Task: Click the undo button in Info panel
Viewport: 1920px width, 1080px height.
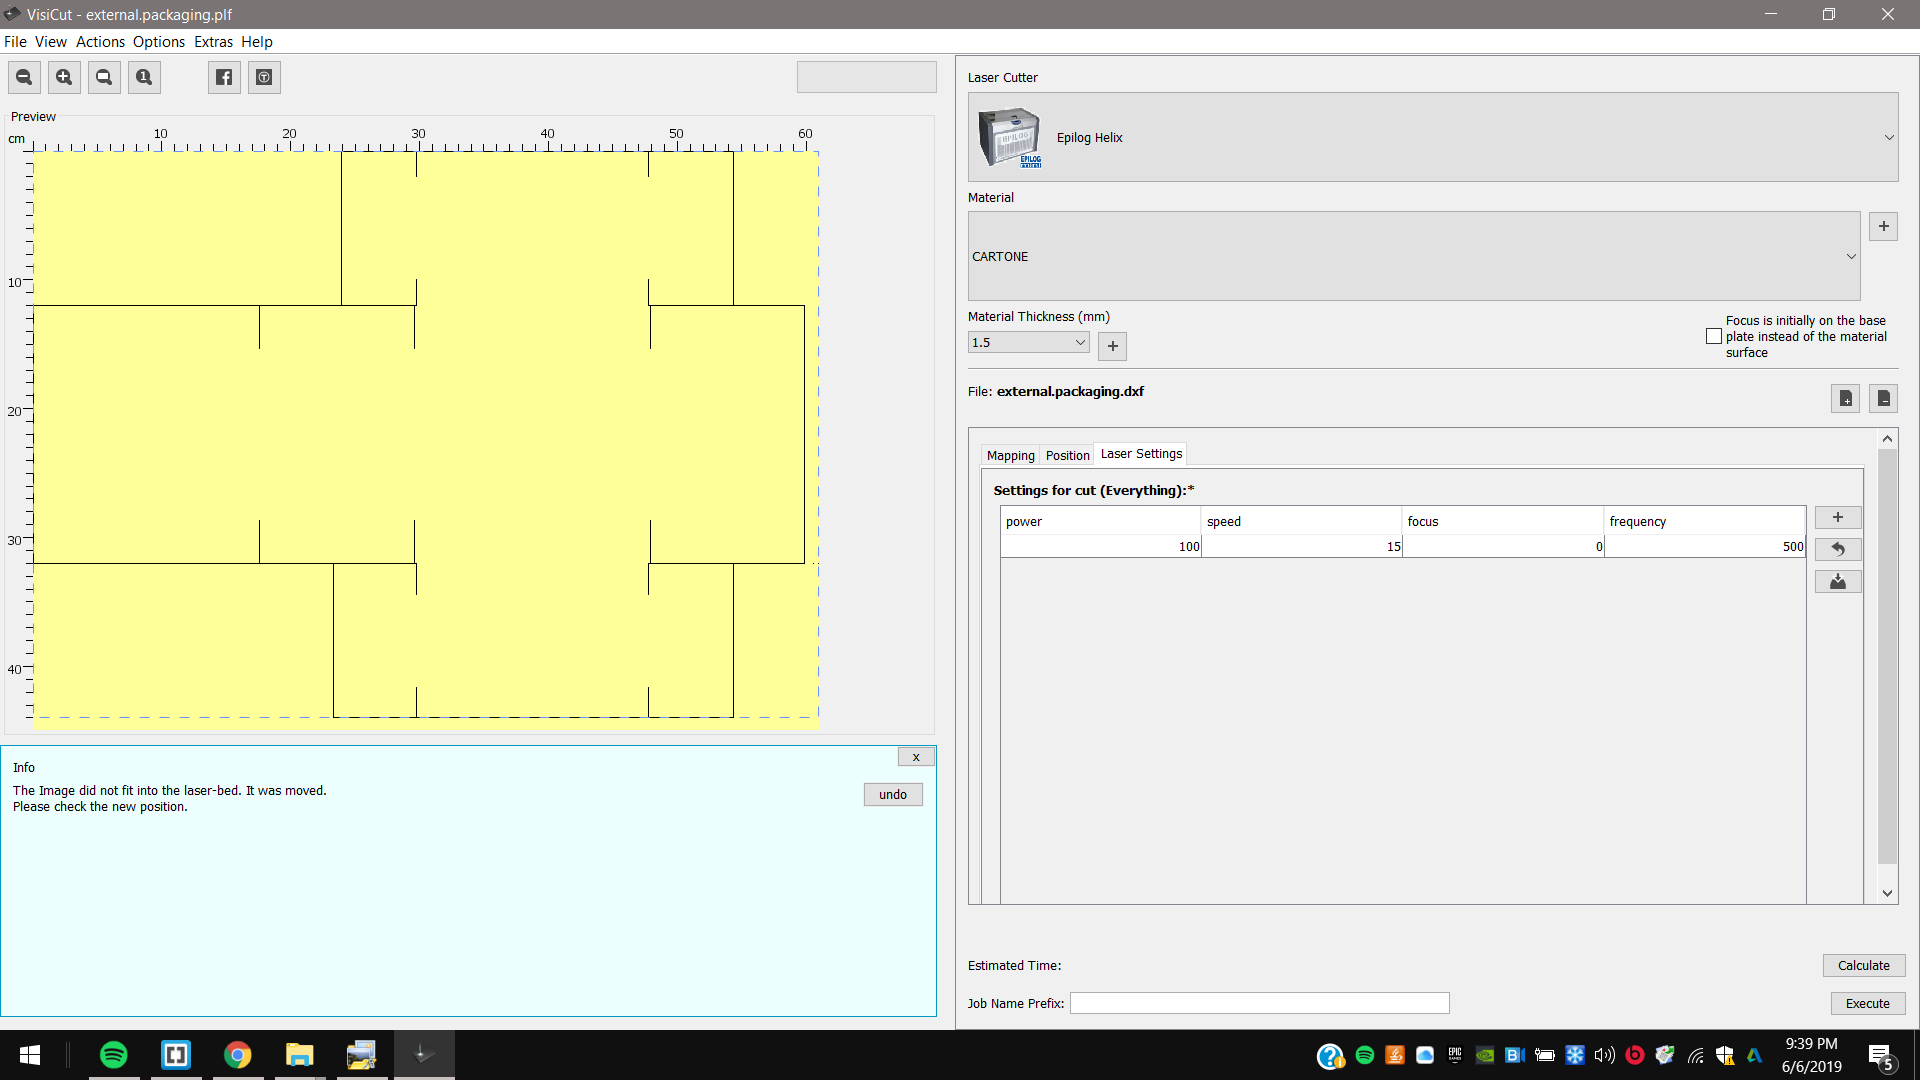Action: 892,794
